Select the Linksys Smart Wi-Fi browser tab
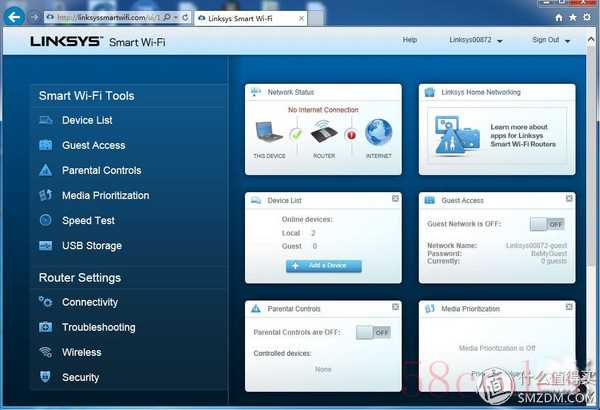Viewport: 600px width, 410px height. (239, 18)
